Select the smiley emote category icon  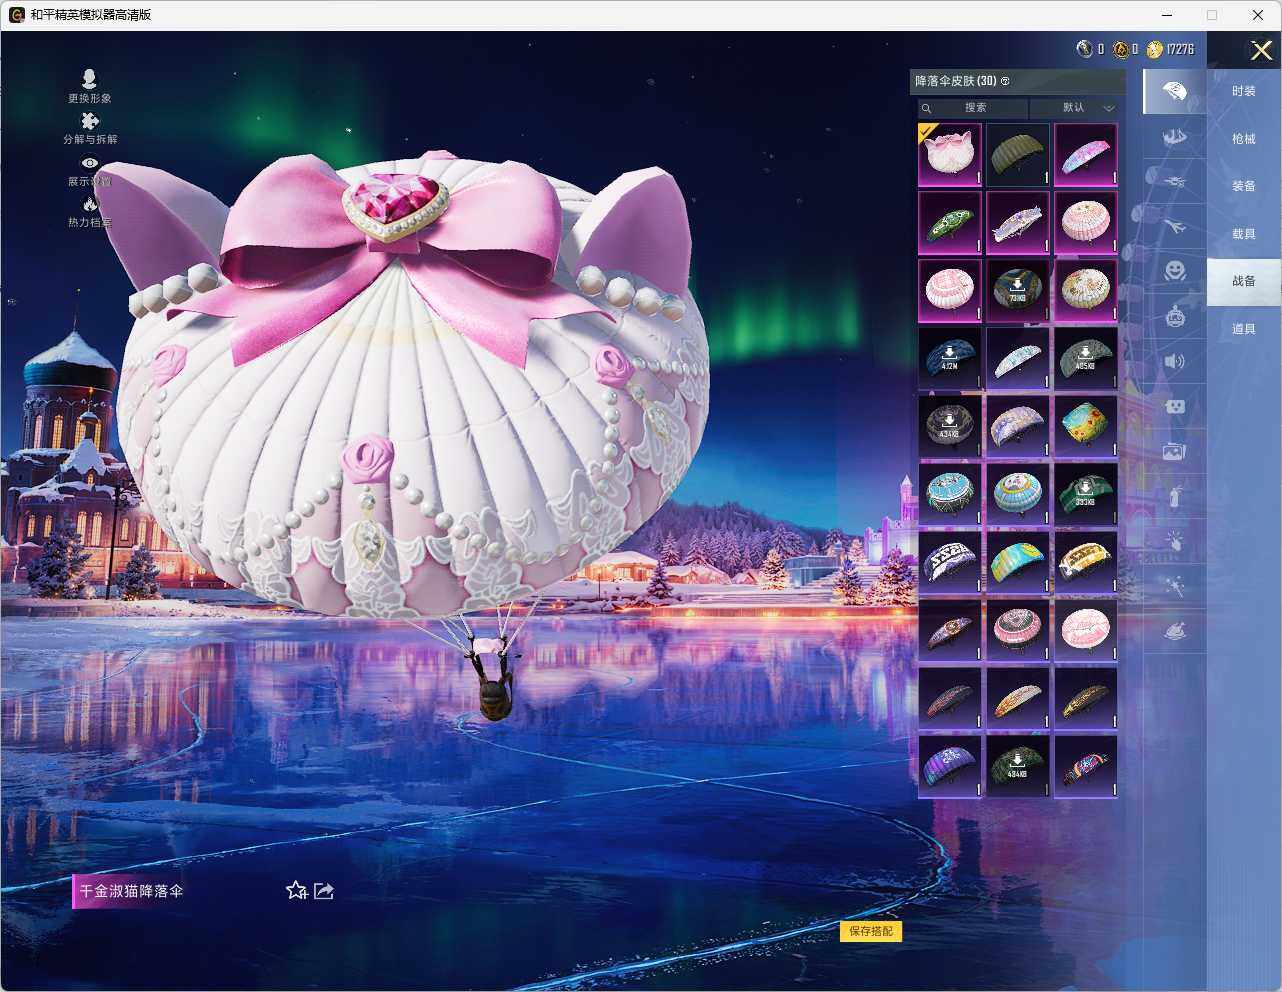tap(1174, 271)
